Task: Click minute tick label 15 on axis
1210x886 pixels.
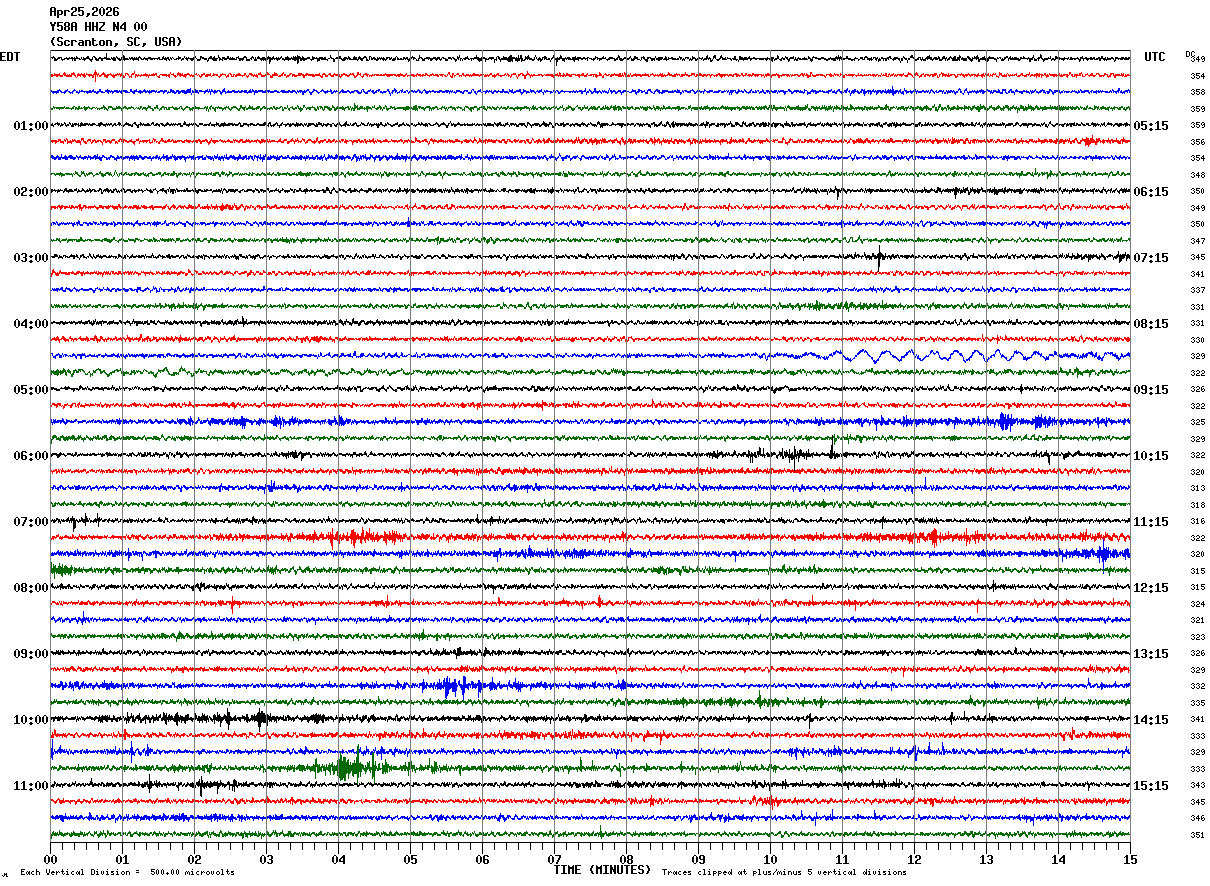Action: point(1130,859)
